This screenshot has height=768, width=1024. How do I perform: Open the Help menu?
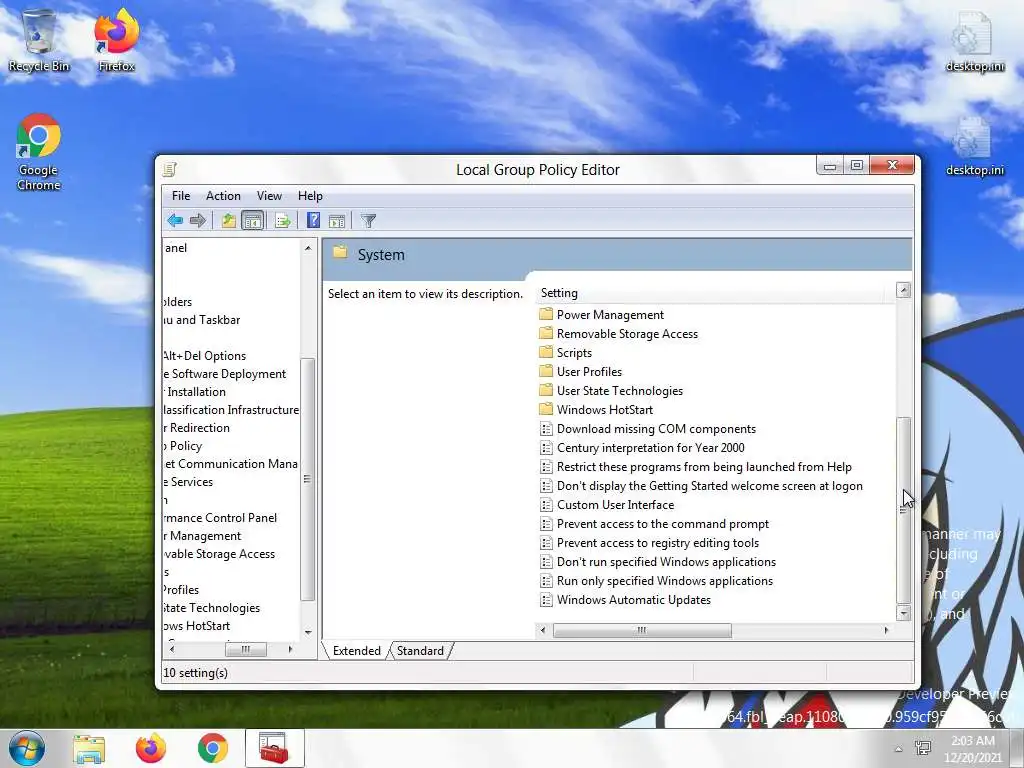pyautogui.click(x=310, y=196)
